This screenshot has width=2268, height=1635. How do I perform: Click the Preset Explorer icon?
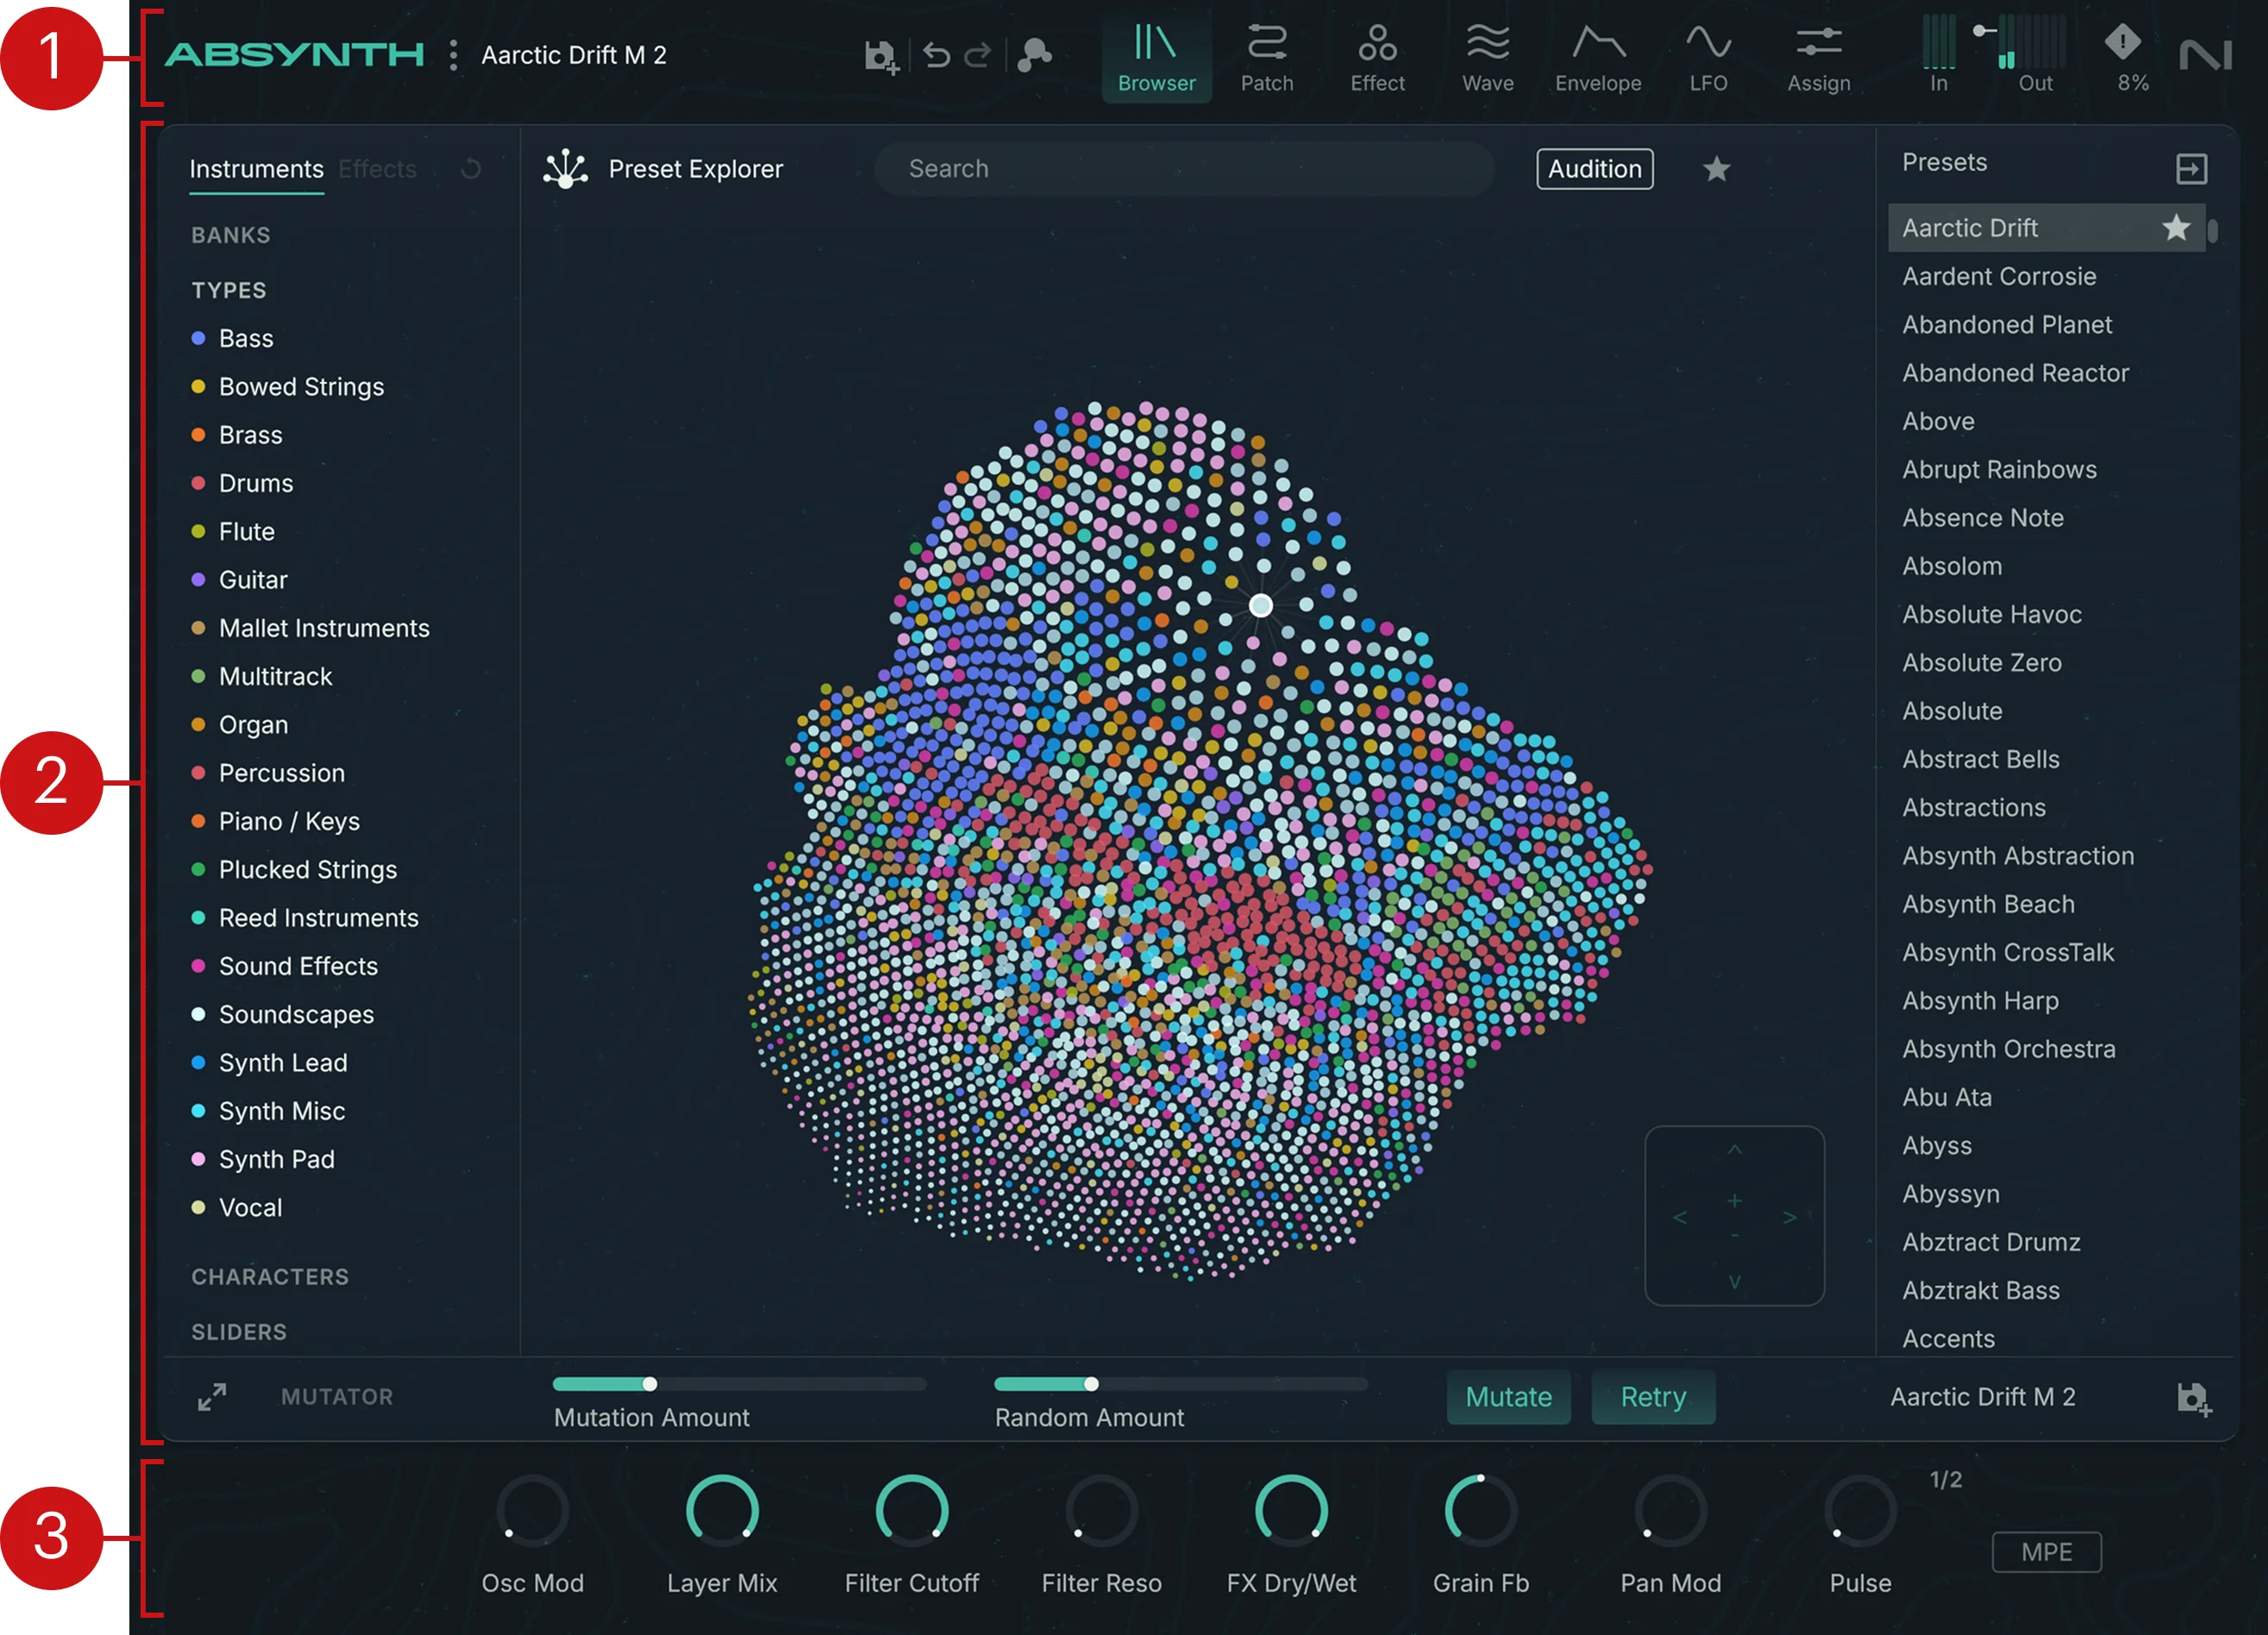(565, 169)
